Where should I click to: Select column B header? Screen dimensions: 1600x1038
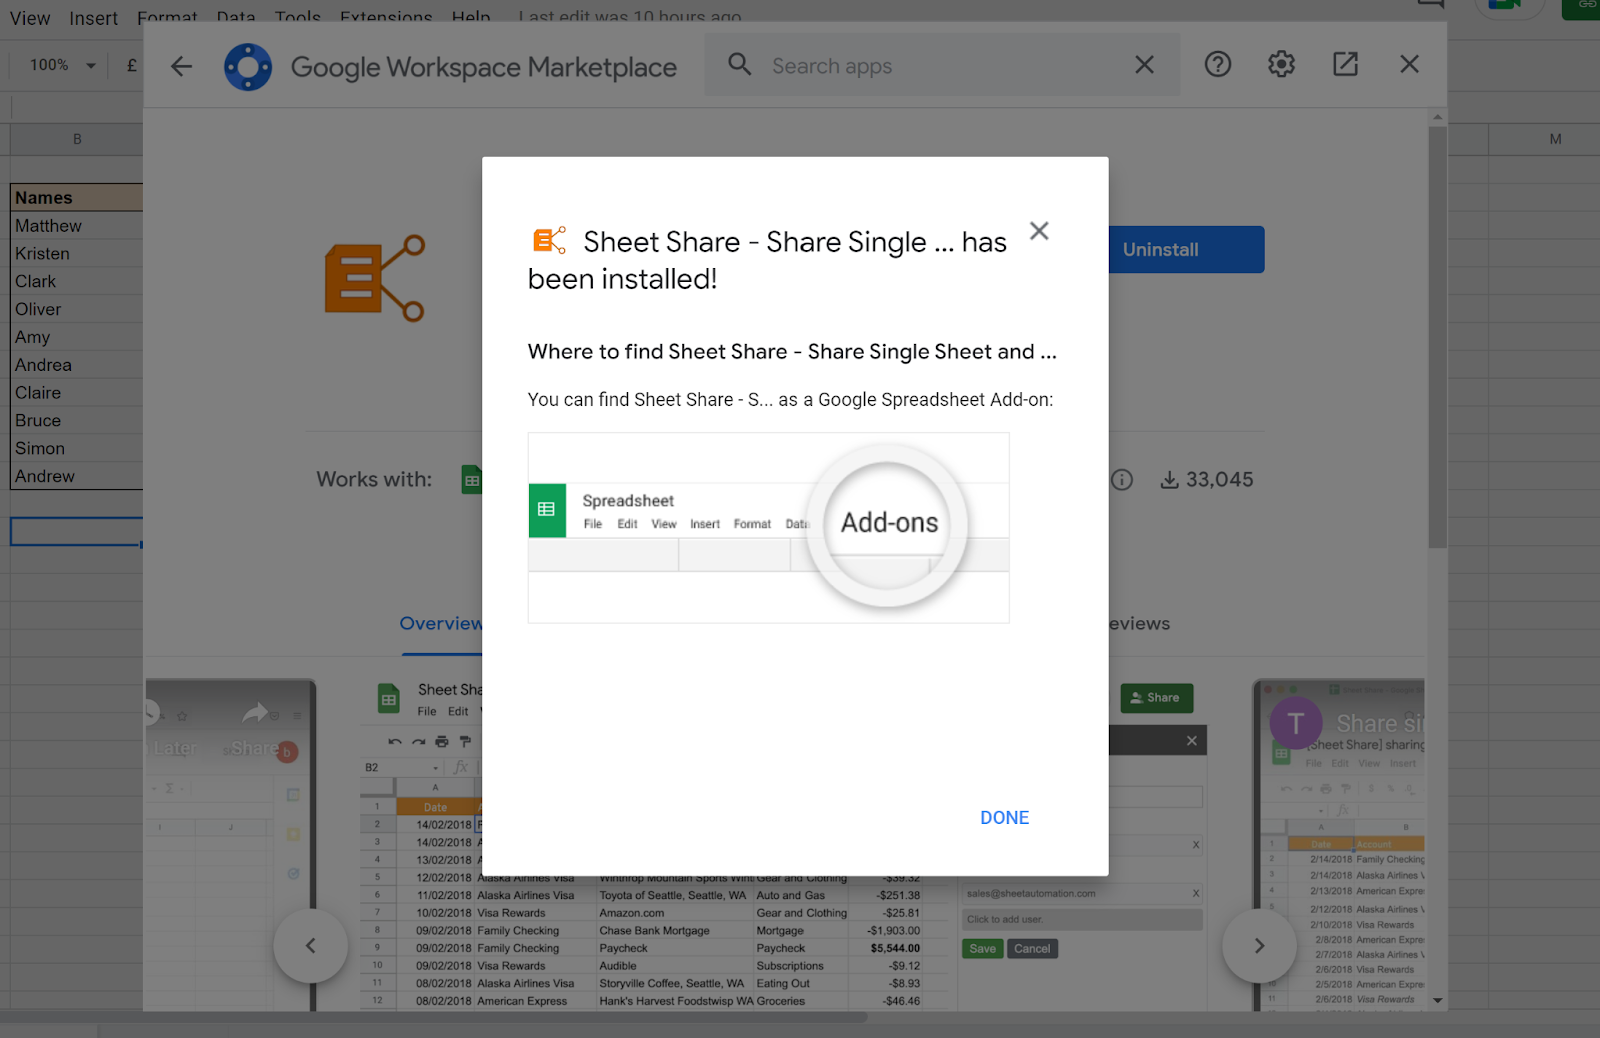[x=77, y=139]
